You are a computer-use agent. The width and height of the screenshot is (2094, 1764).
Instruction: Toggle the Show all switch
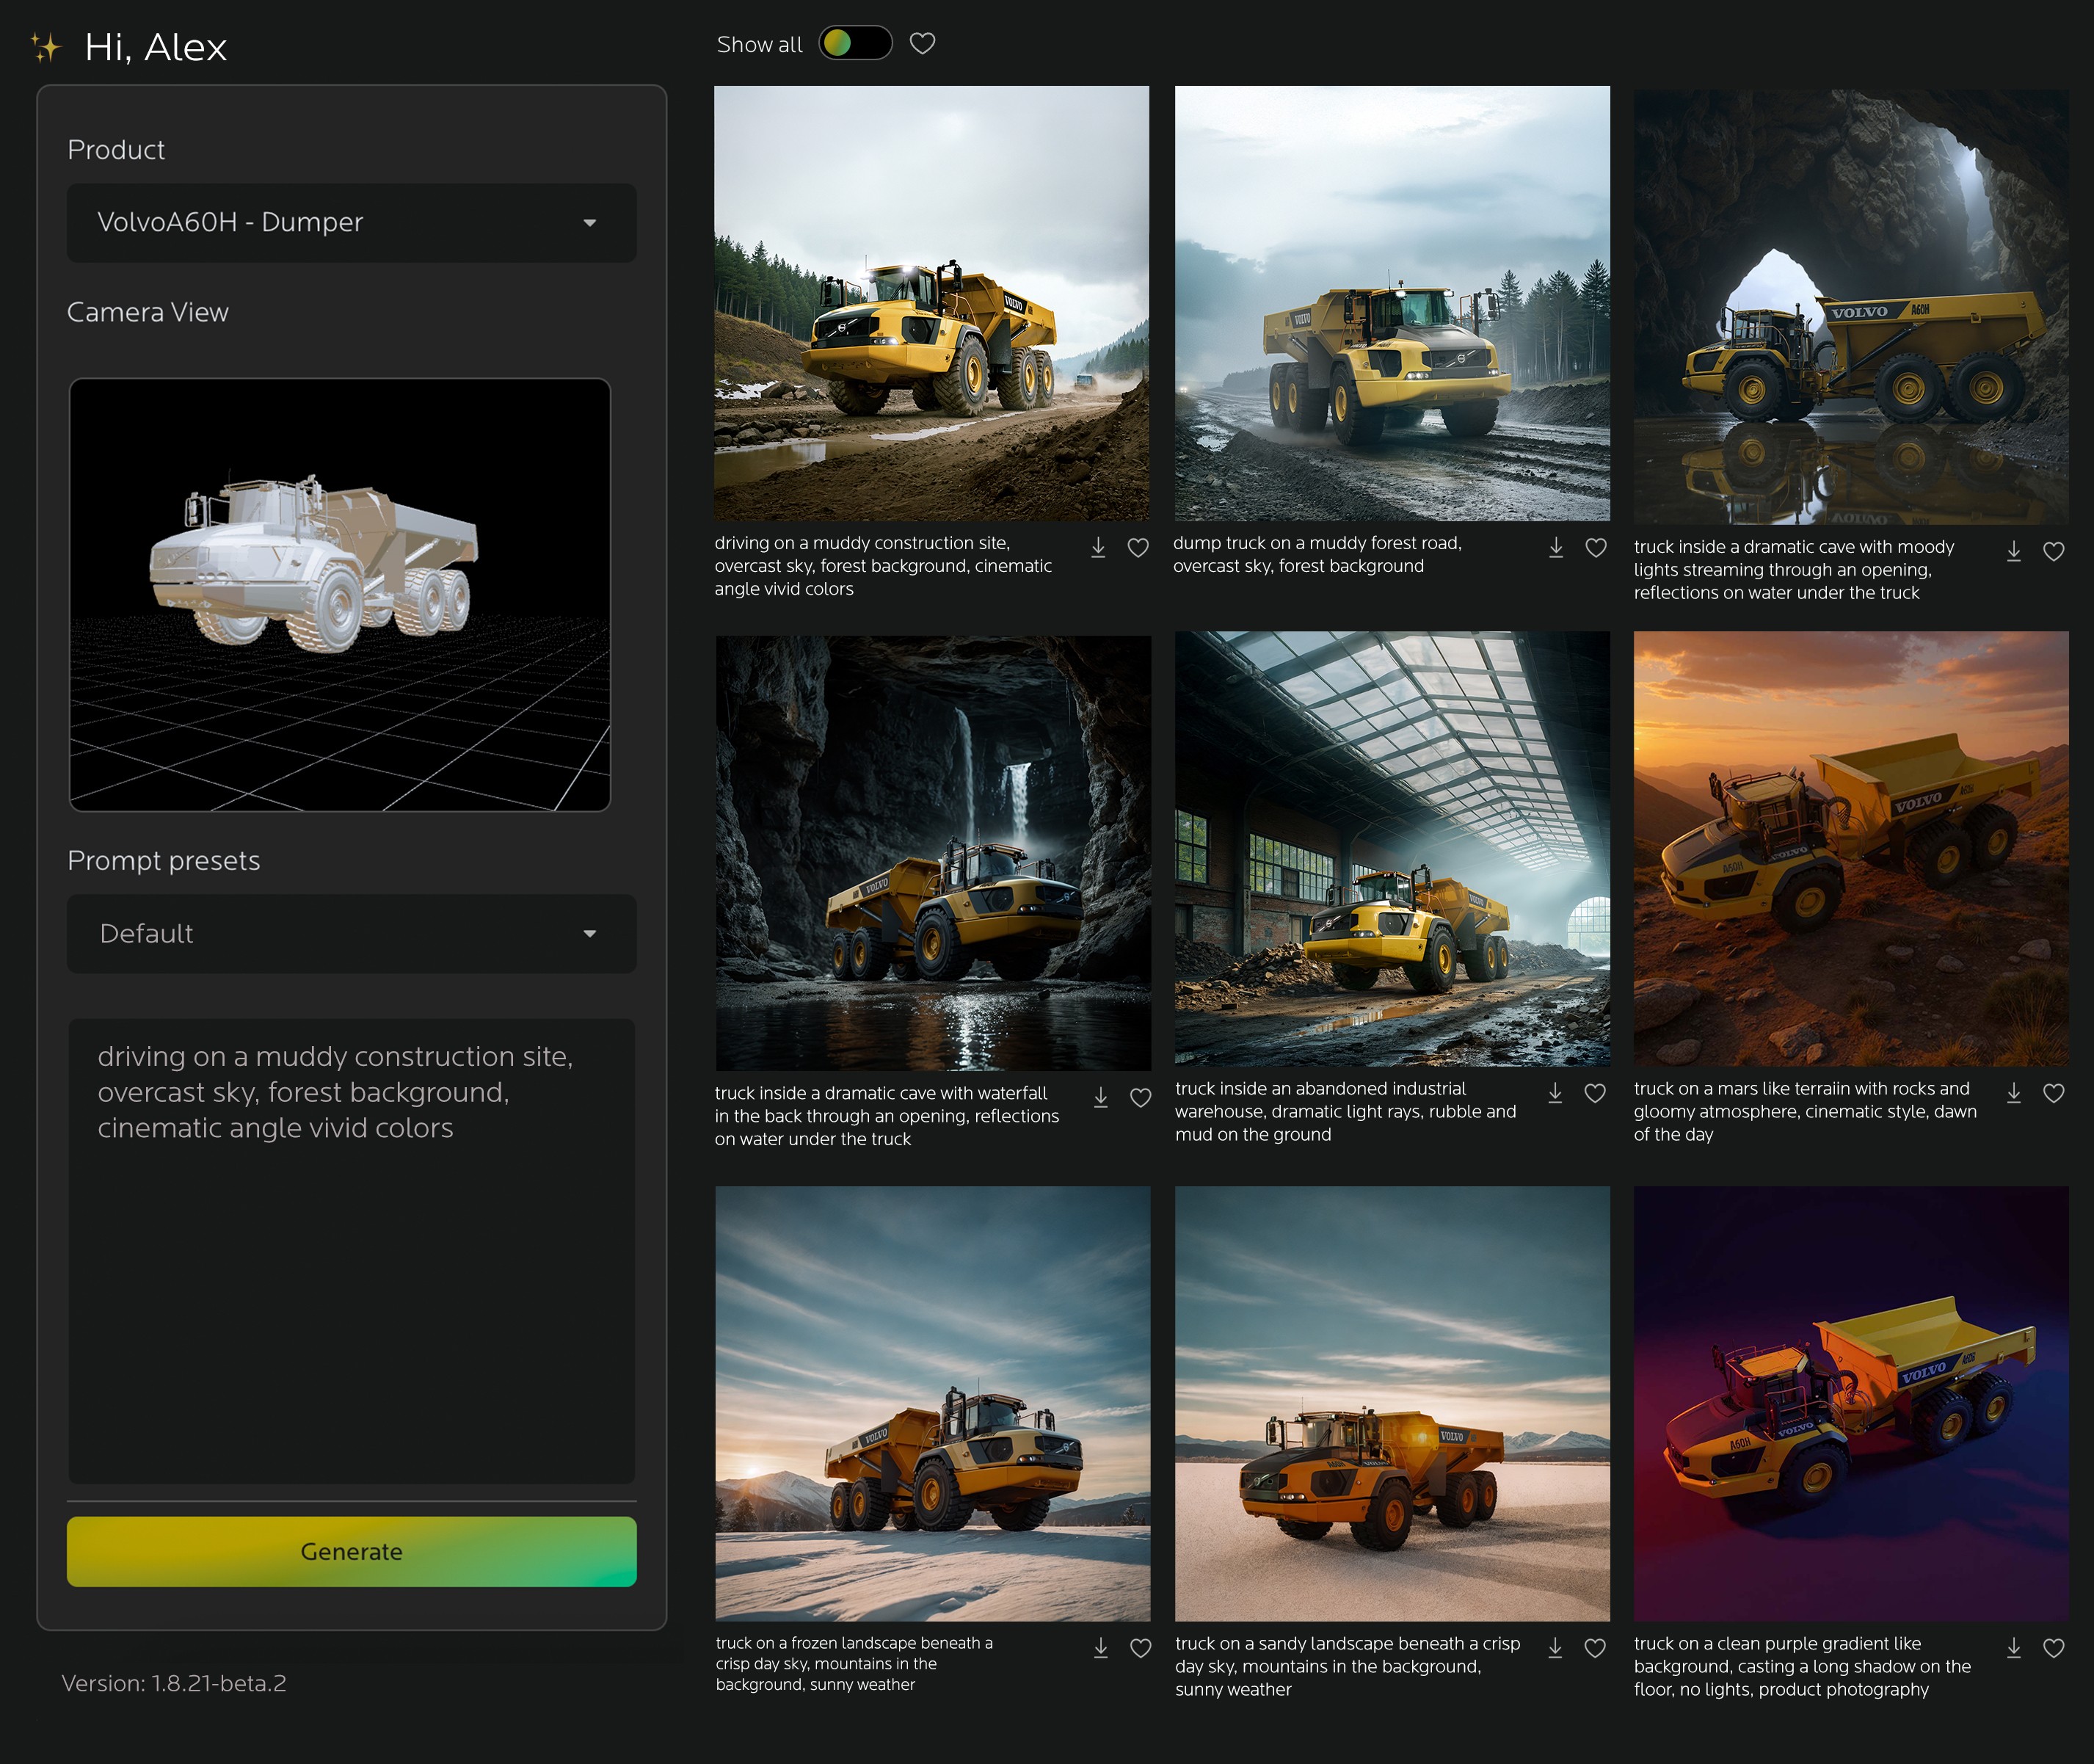click(x=855, y=43)
